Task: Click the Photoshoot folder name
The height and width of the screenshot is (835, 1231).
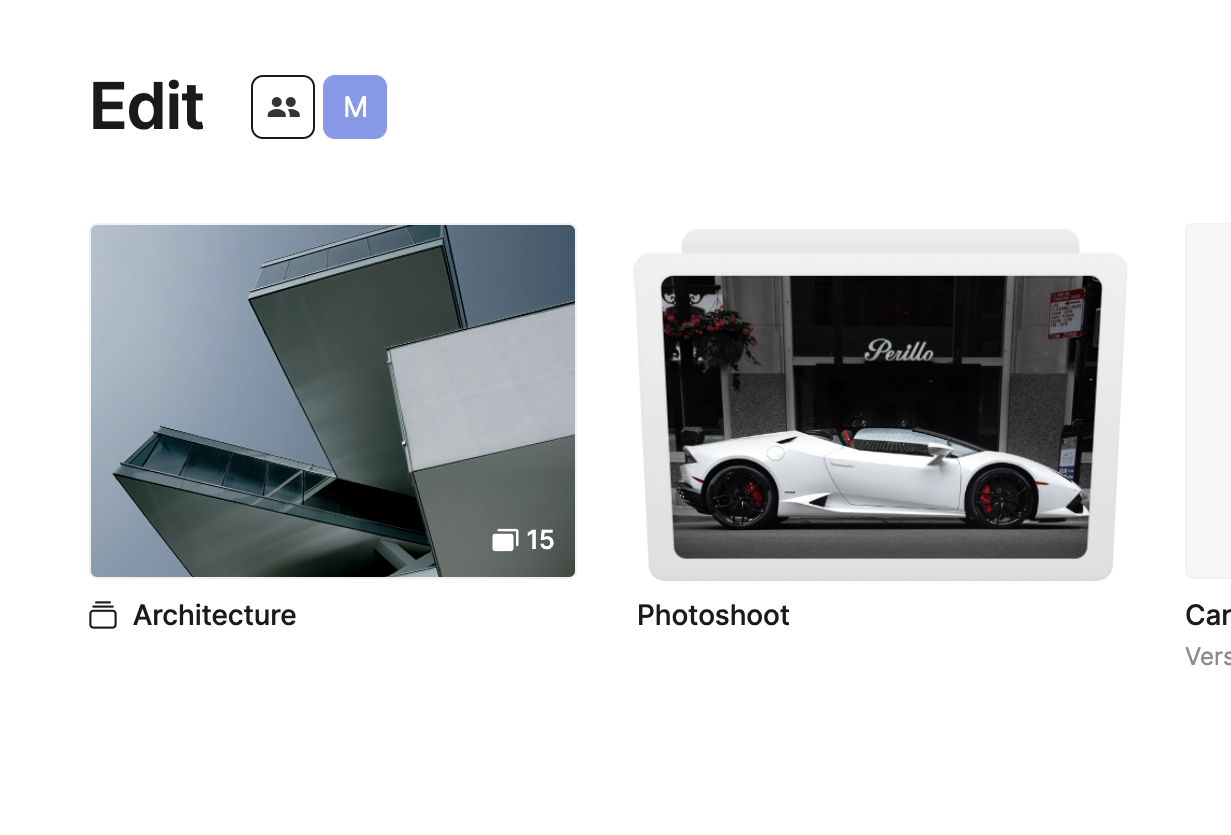Action: click(713, 615)
